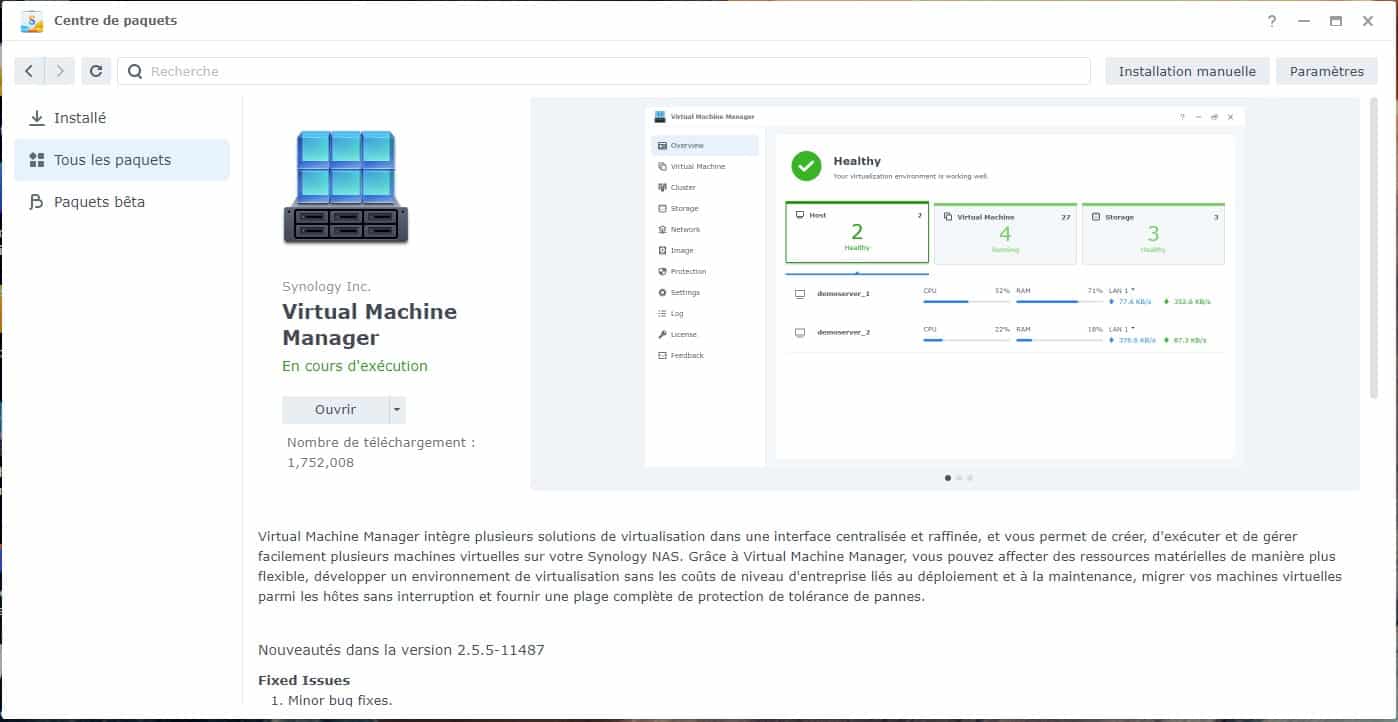Select the second carousel dot
The height and width of the screenshot is (722, 1398).
pyautogui.click(x=959, y=478)
